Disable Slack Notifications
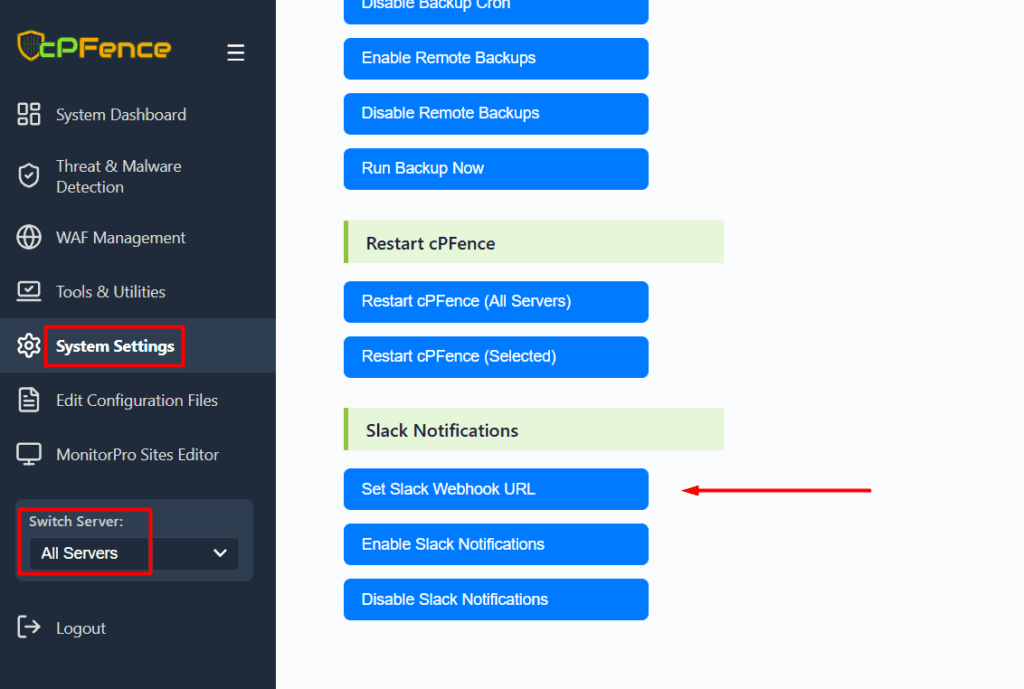Screen dimensions: 1024x689 496,599
